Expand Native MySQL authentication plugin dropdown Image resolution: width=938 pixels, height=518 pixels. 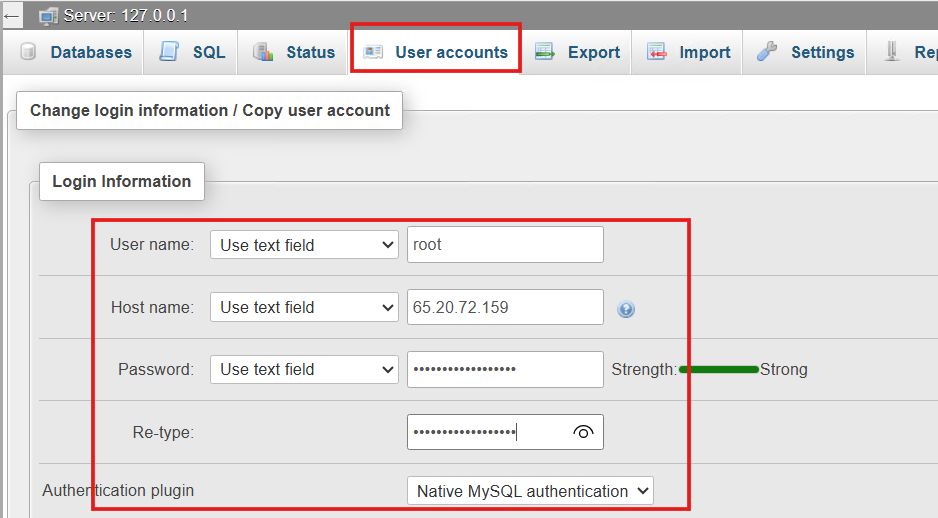coord(530,491)
